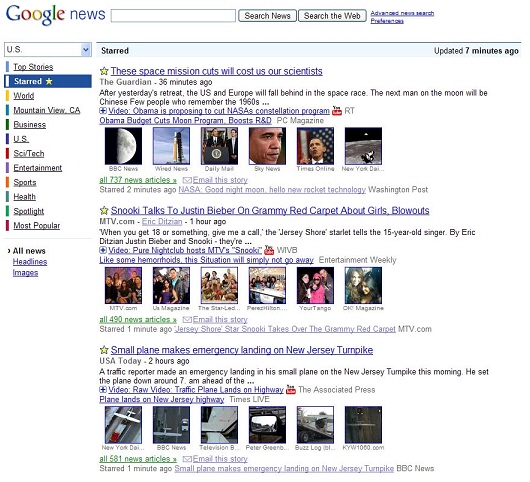Open 'These space mission cuts' headline

[x=216, y=71]
